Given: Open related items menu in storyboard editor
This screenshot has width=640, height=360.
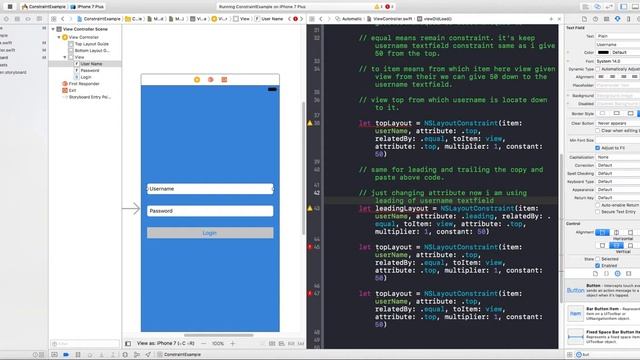Looking at the screenshot, I should [x=53, y=19].
